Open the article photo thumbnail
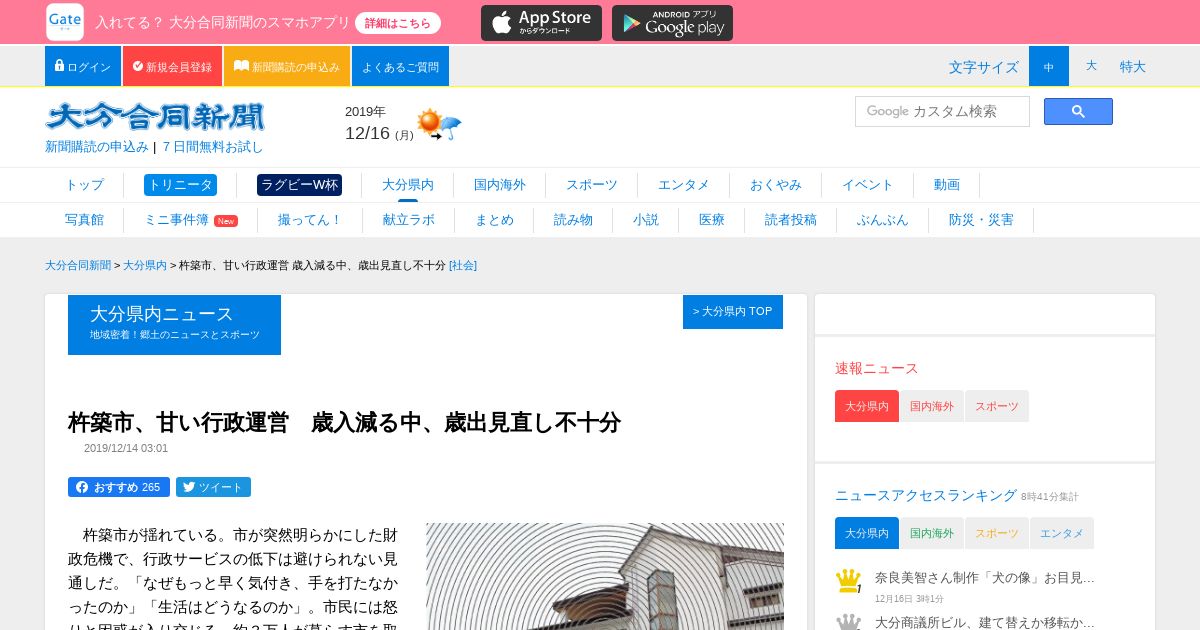The width and height of the screenshot is (1200, 630). (605, 576)
